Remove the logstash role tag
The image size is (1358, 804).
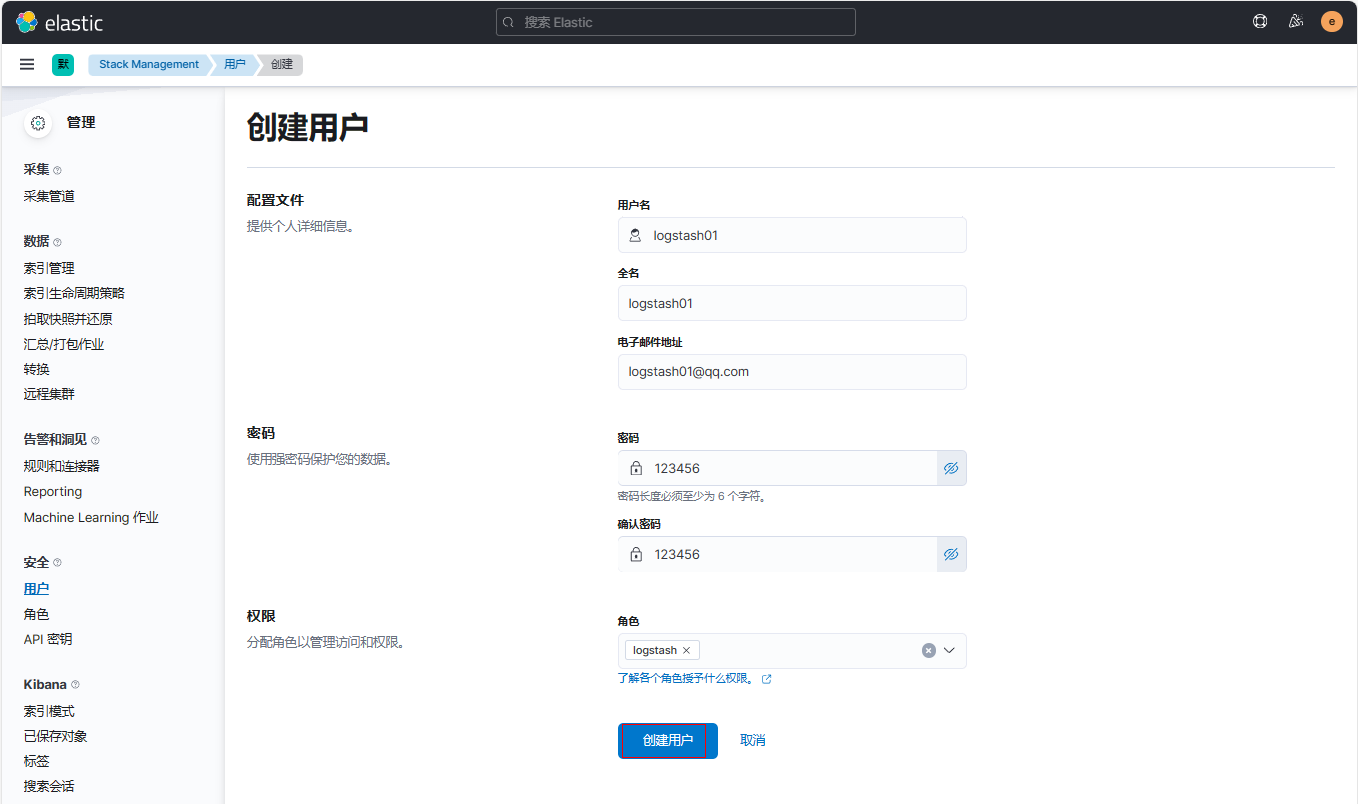pos(686,650)
